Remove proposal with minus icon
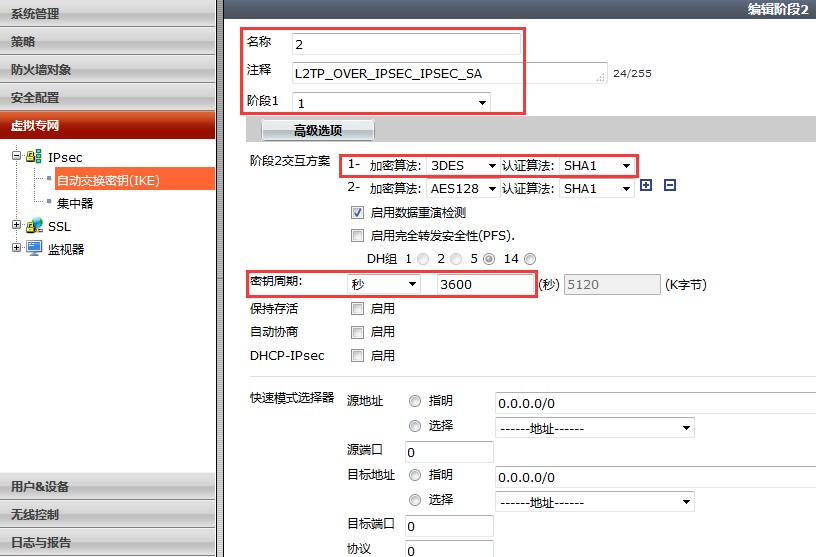Screen dimensions: 816x557 [670, 185]
